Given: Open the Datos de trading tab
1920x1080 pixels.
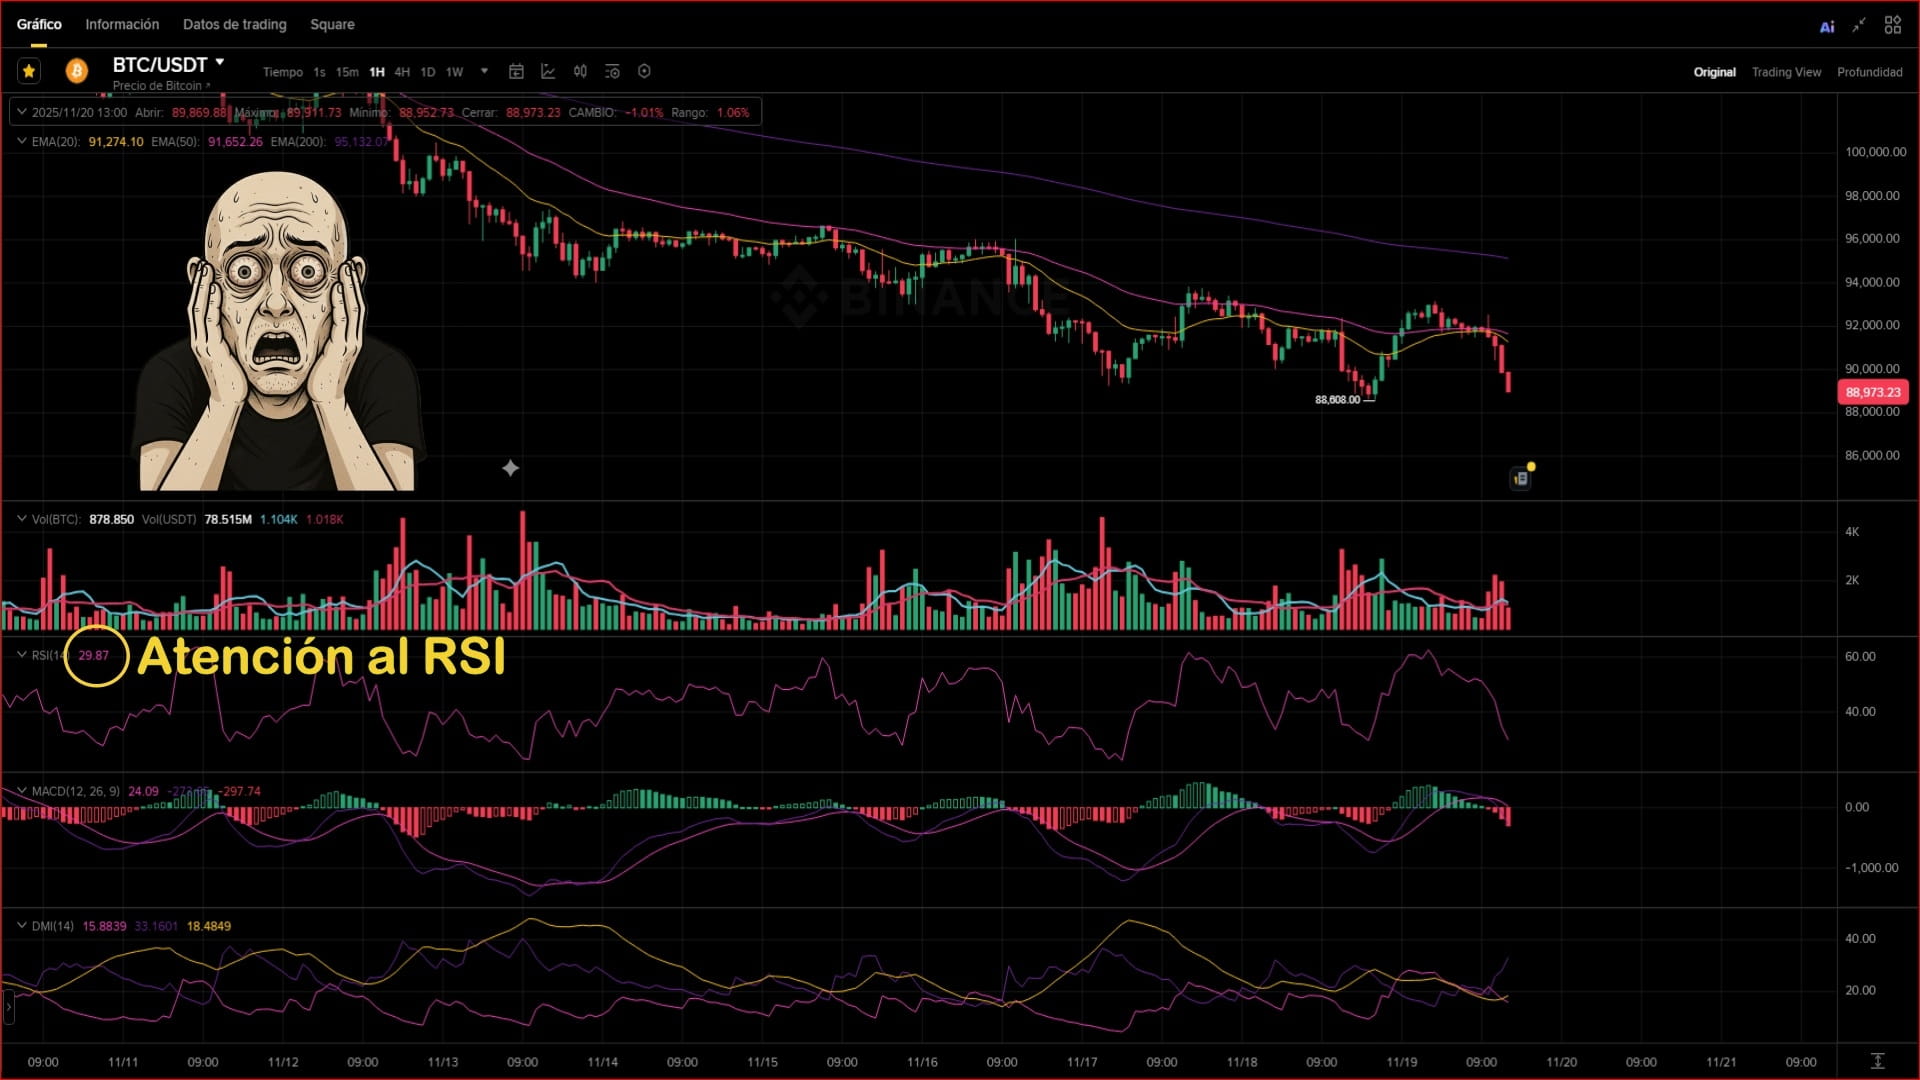Looking at the screenshot, I should [234, 24].
